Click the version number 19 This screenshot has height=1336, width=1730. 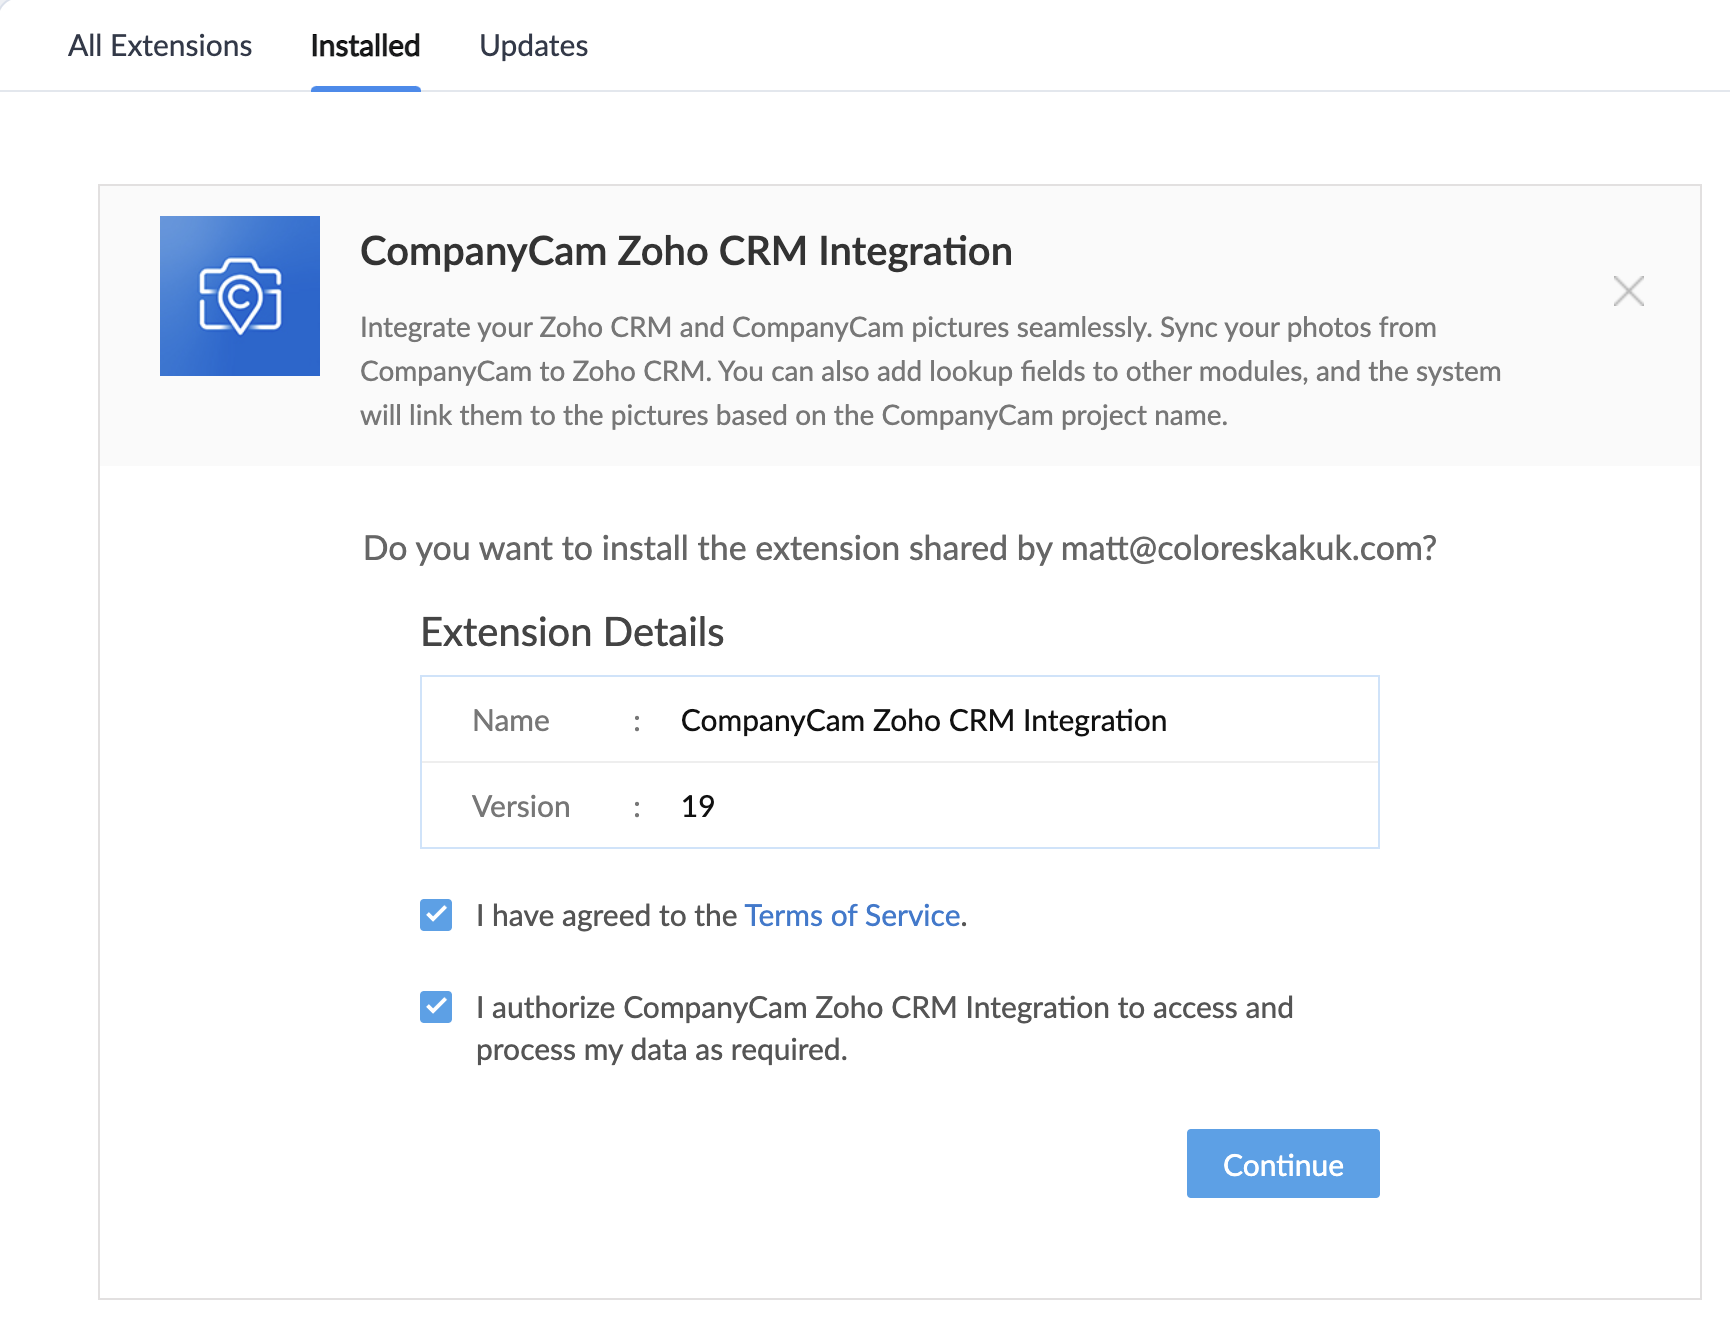(698, 807)
